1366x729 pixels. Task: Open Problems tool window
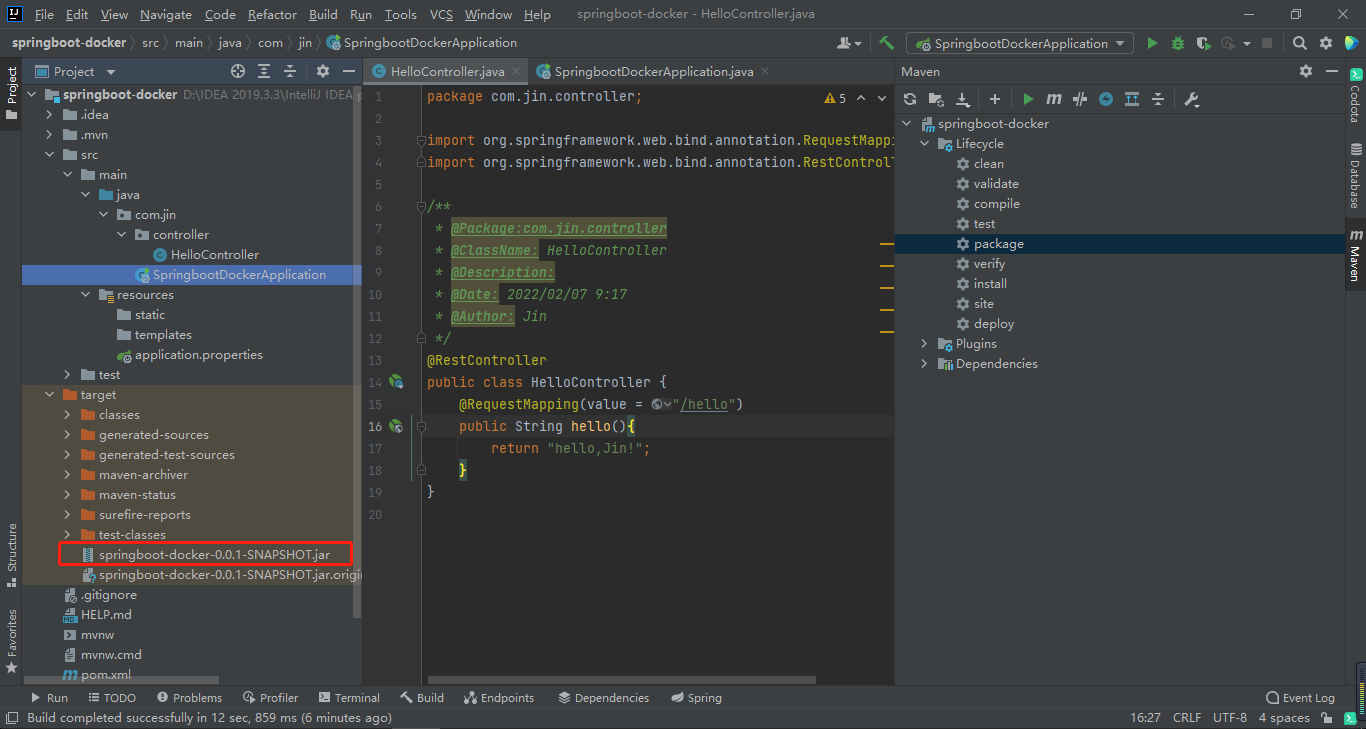point(189,698)
